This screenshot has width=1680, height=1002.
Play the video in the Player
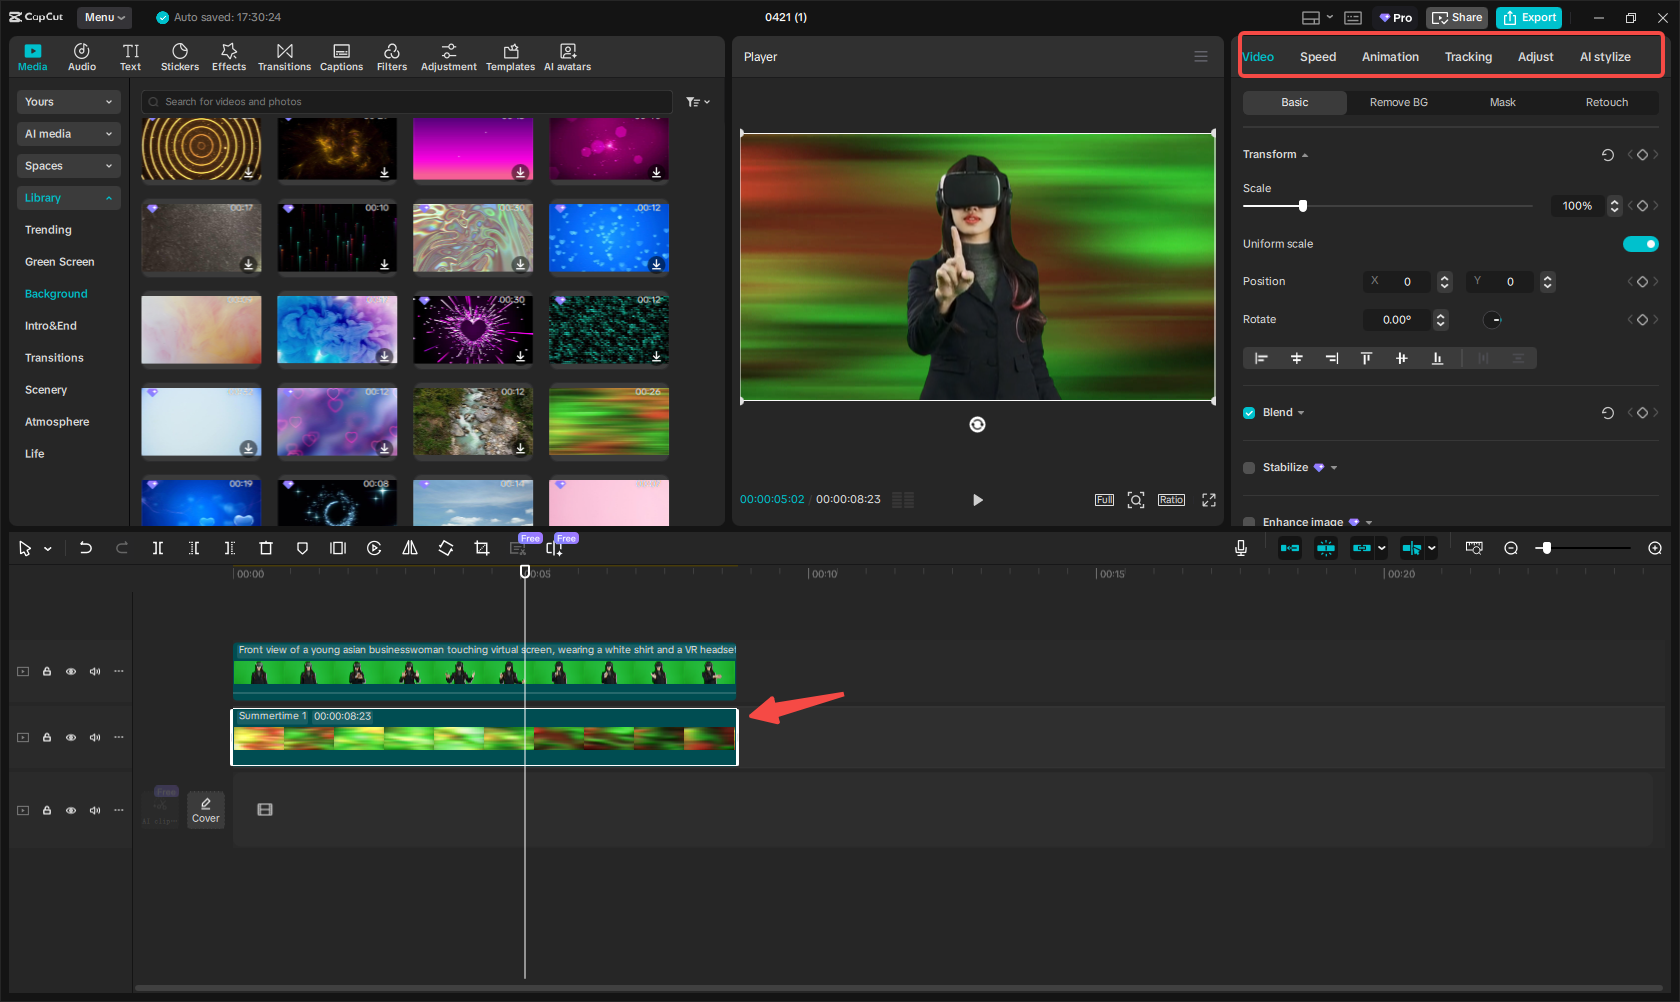pyautogui.click(x=977, y=500)
